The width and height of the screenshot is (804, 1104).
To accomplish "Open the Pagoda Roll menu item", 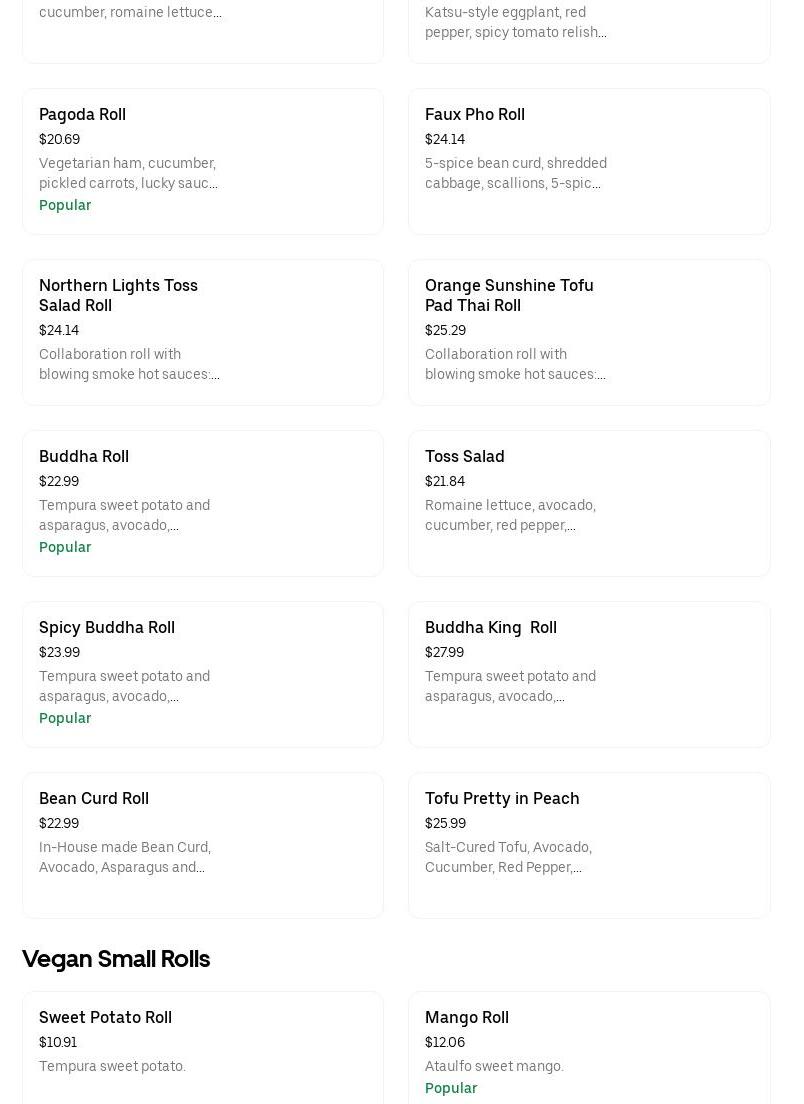I will (x=82, y=115).
